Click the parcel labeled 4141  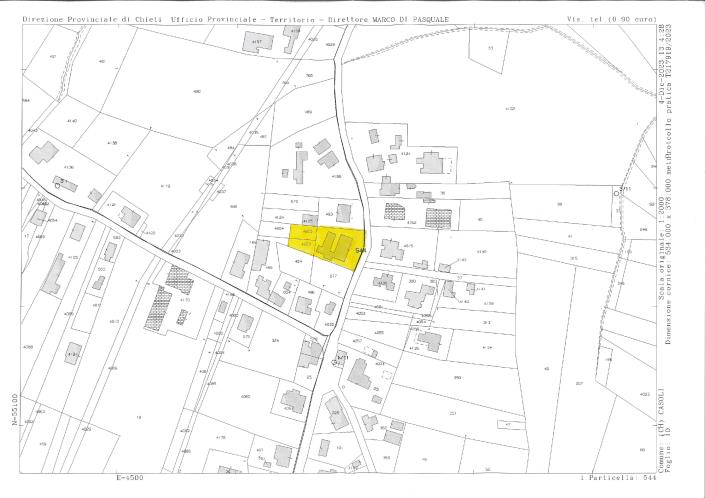[405, 154]
